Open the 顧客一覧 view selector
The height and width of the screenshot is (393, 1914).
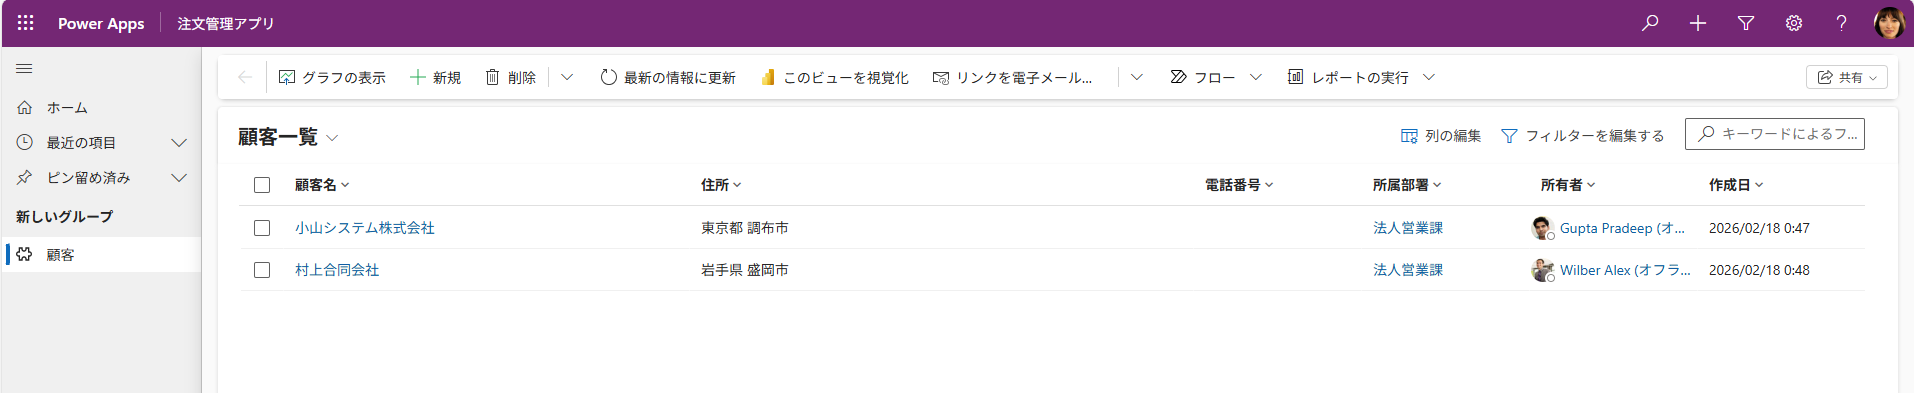click(x=288, y=137)
